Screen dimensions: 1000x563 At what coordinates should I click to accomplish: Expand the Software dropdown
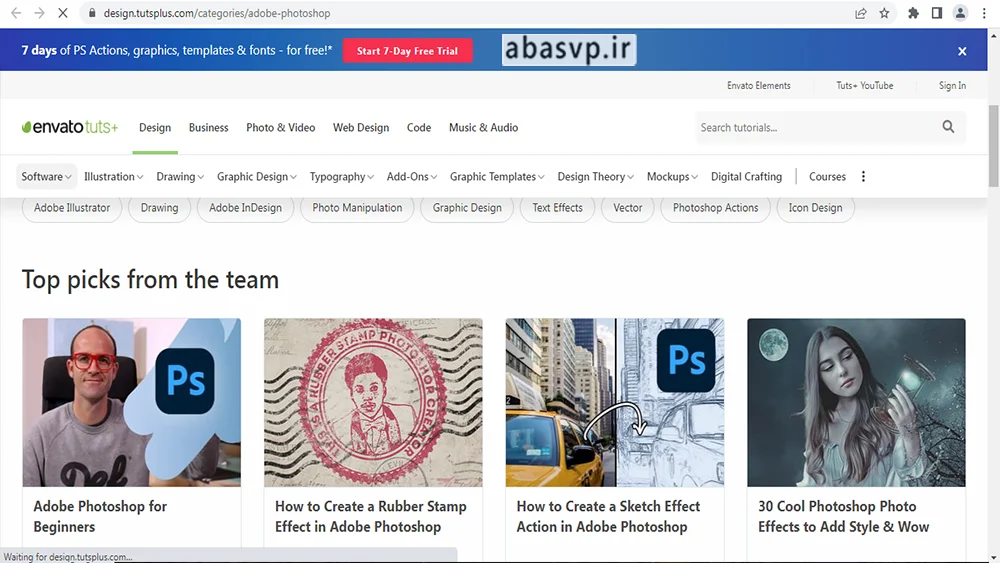tap(46, 177)
